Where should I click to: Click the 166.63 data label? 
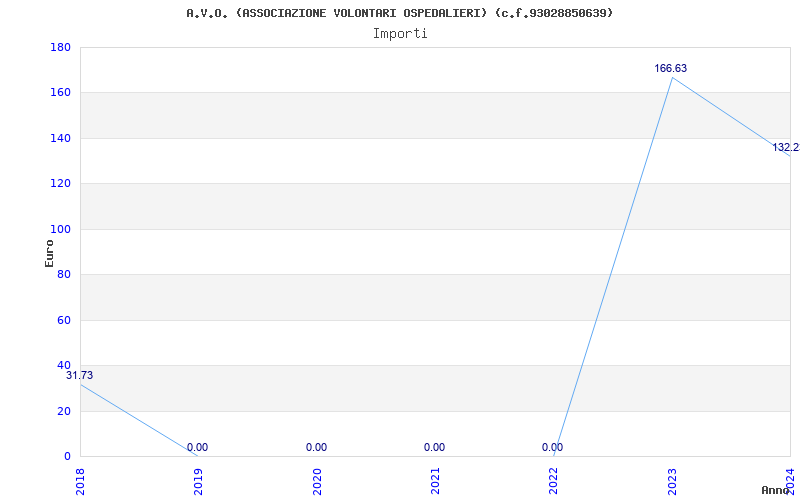(x=671, y=68)
